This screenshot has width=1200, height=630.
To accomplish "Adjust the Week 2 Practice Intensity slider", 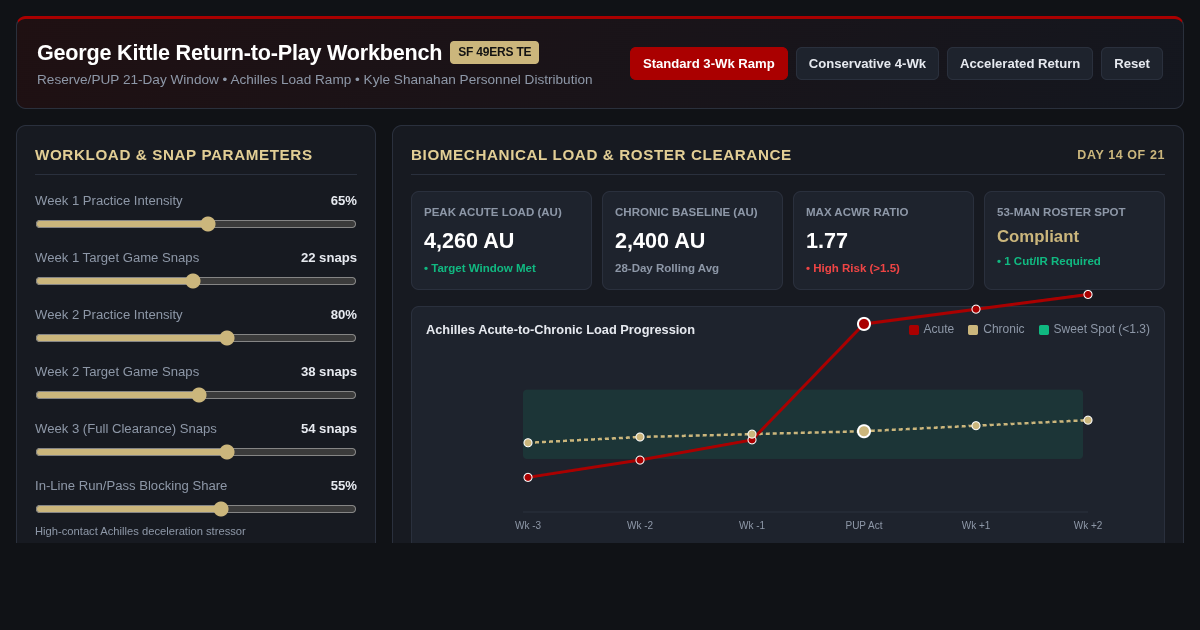I will (x=196, y=338).
